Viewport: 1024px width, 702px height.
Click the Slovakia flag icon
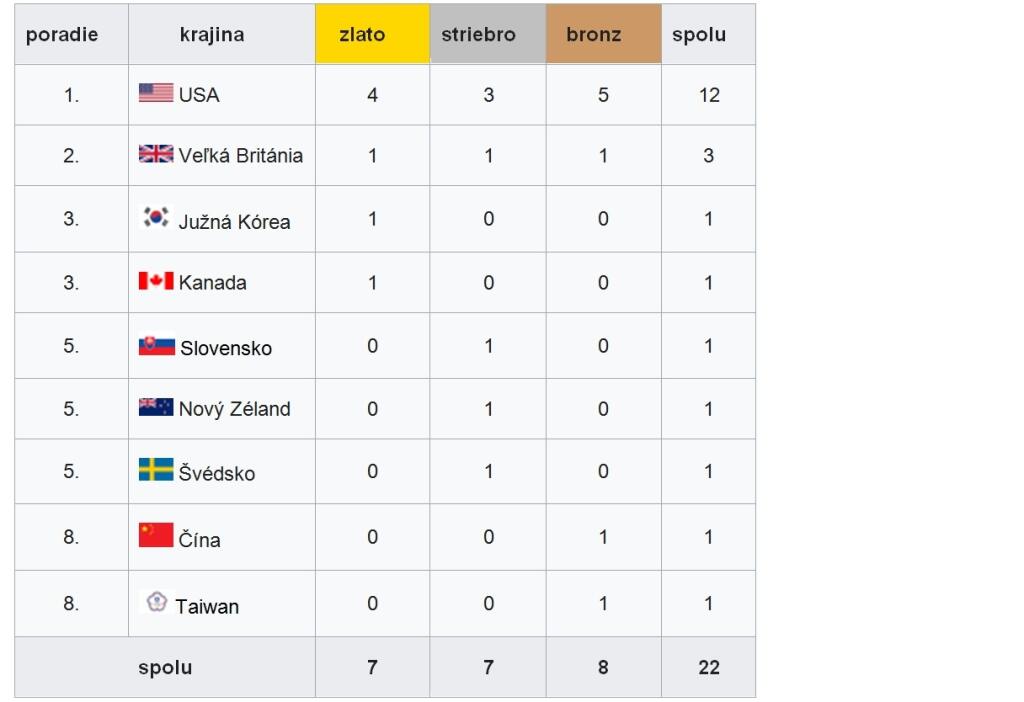click(x=157, y=346)
